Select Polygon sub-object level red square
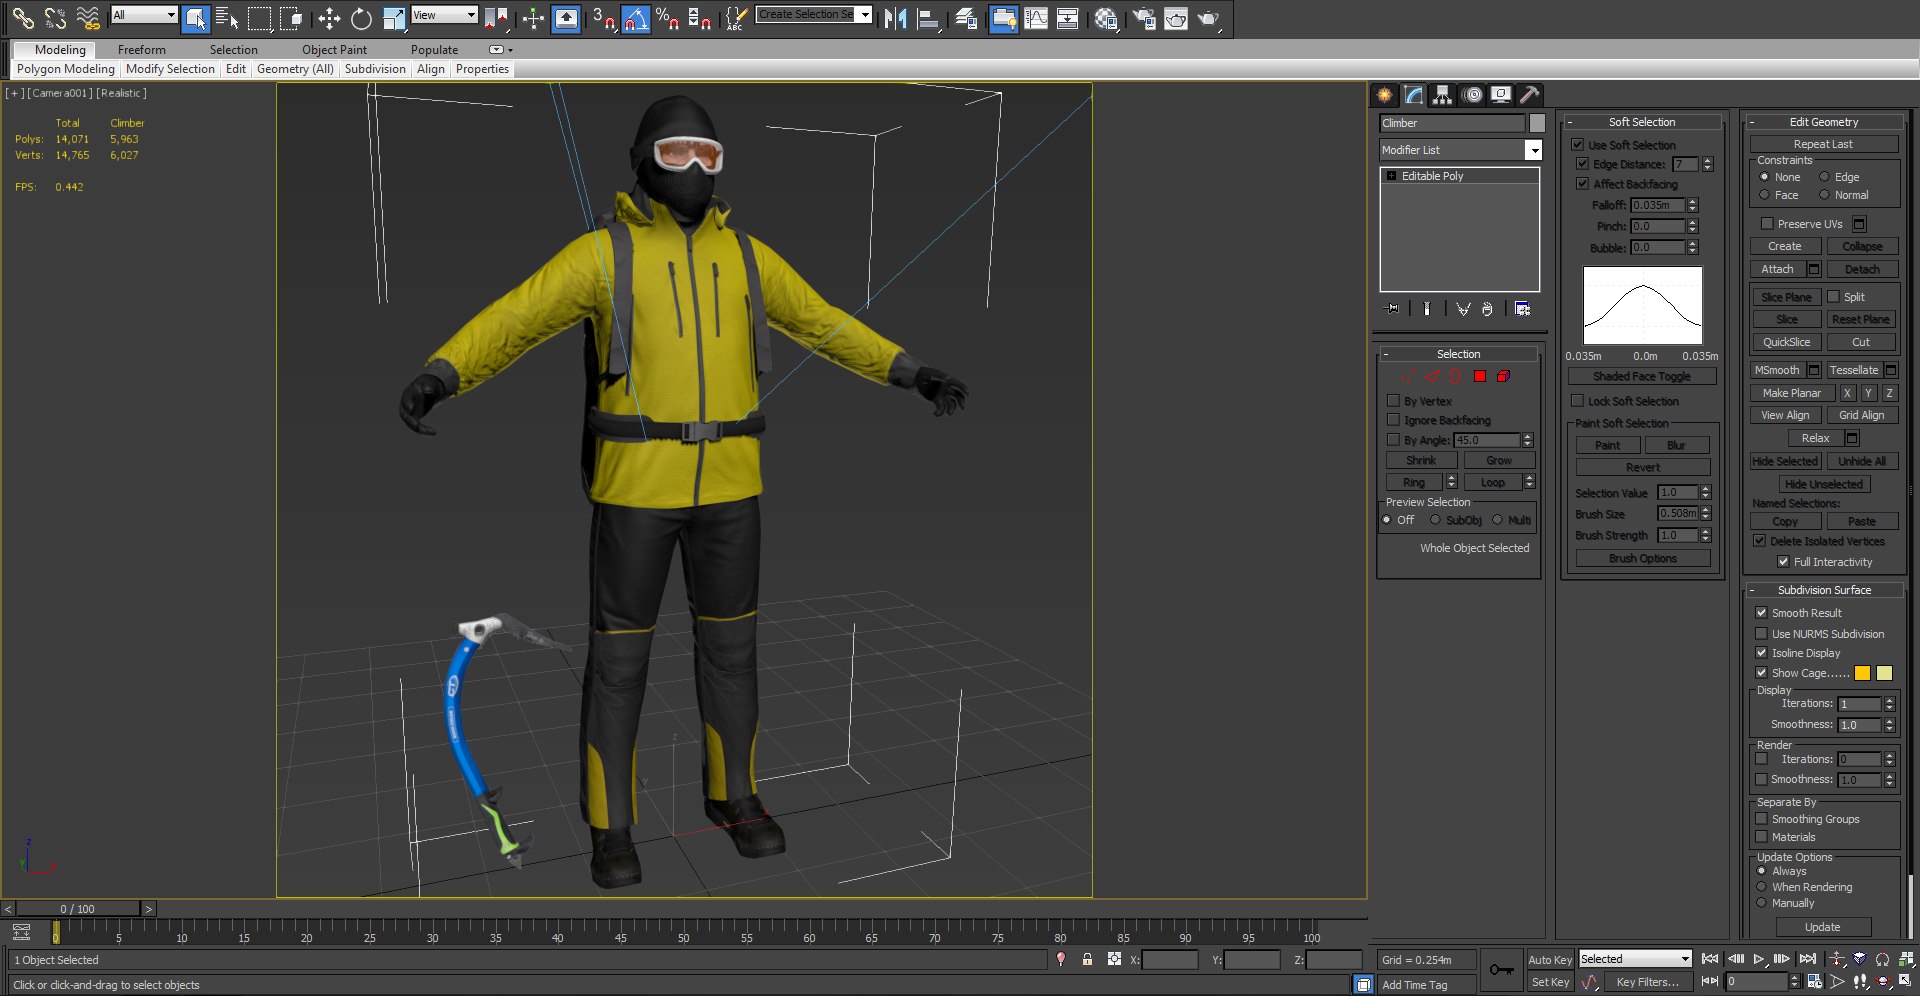The width and height of the screenshot is (1920, 996). coord(1480,376)
